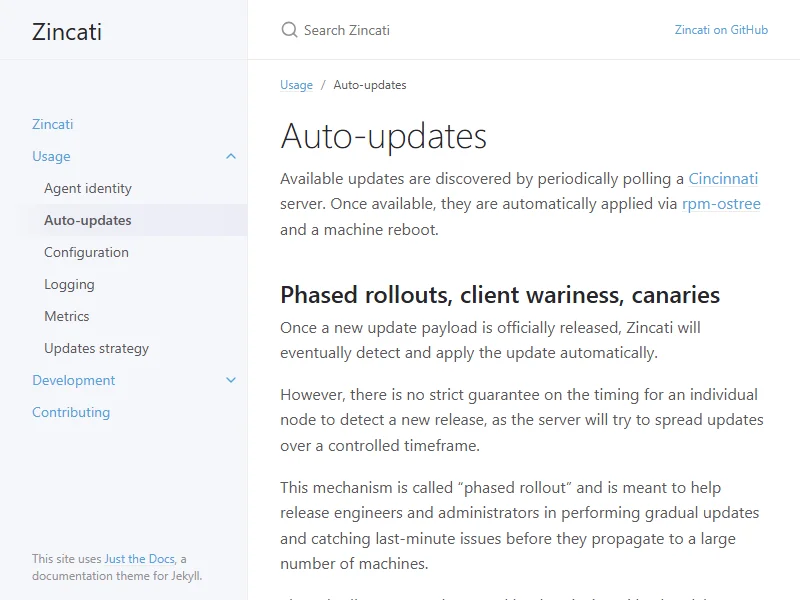The image size is (800, 600).
Task: Click the Zincati site title
Action: tap(67, 31)
